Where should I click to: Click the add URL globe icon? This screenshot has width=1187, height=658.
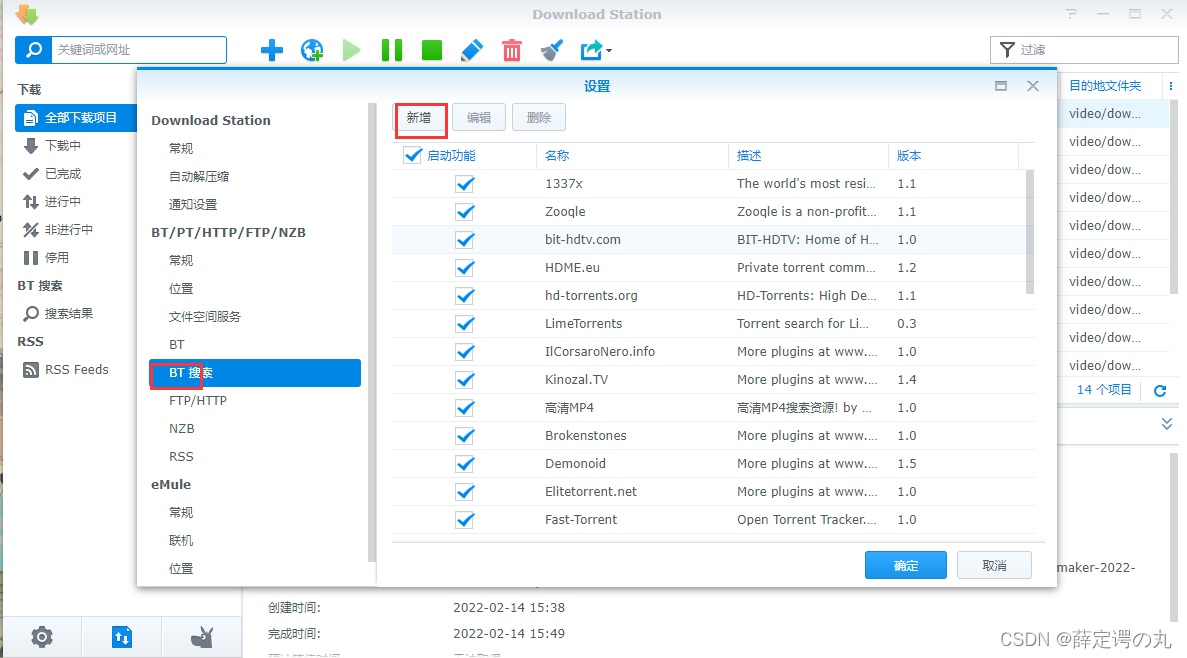(x=312, y=51)
